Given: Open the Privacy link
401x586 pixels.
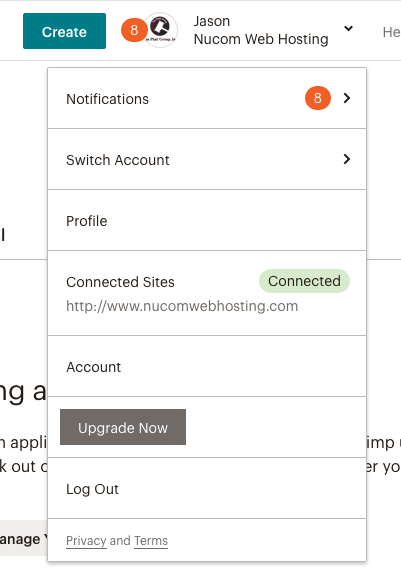Looking at the screenshot, I should point(86,541).
